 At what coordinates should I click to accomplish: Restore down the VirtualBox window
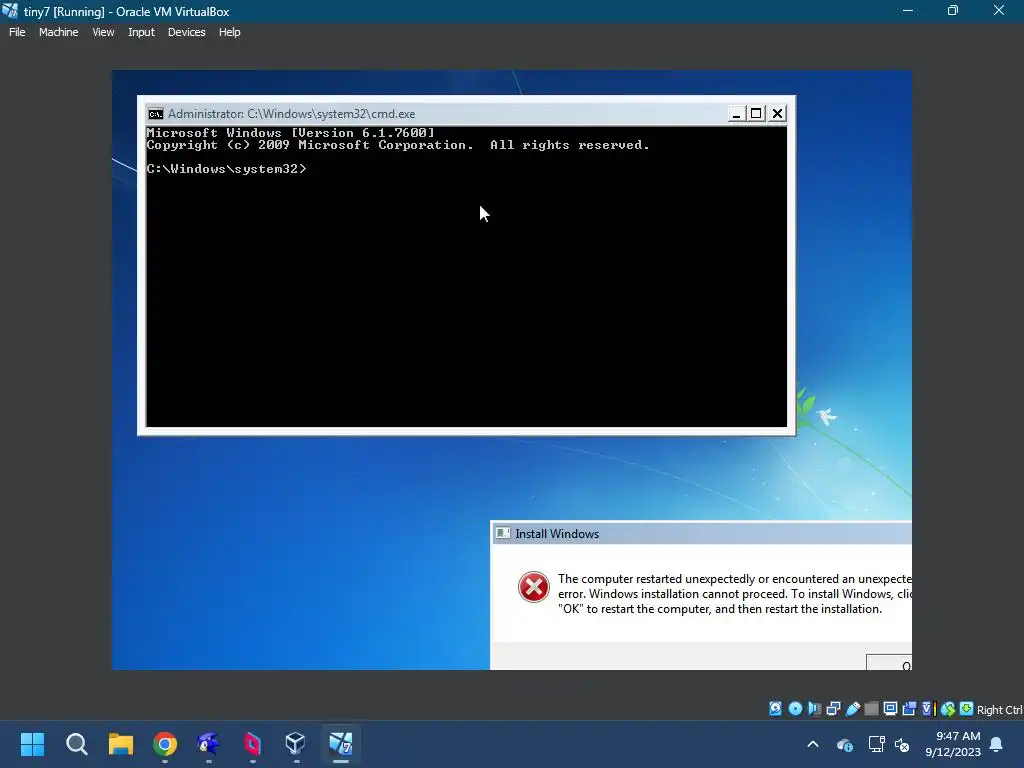tap(953, 11)
